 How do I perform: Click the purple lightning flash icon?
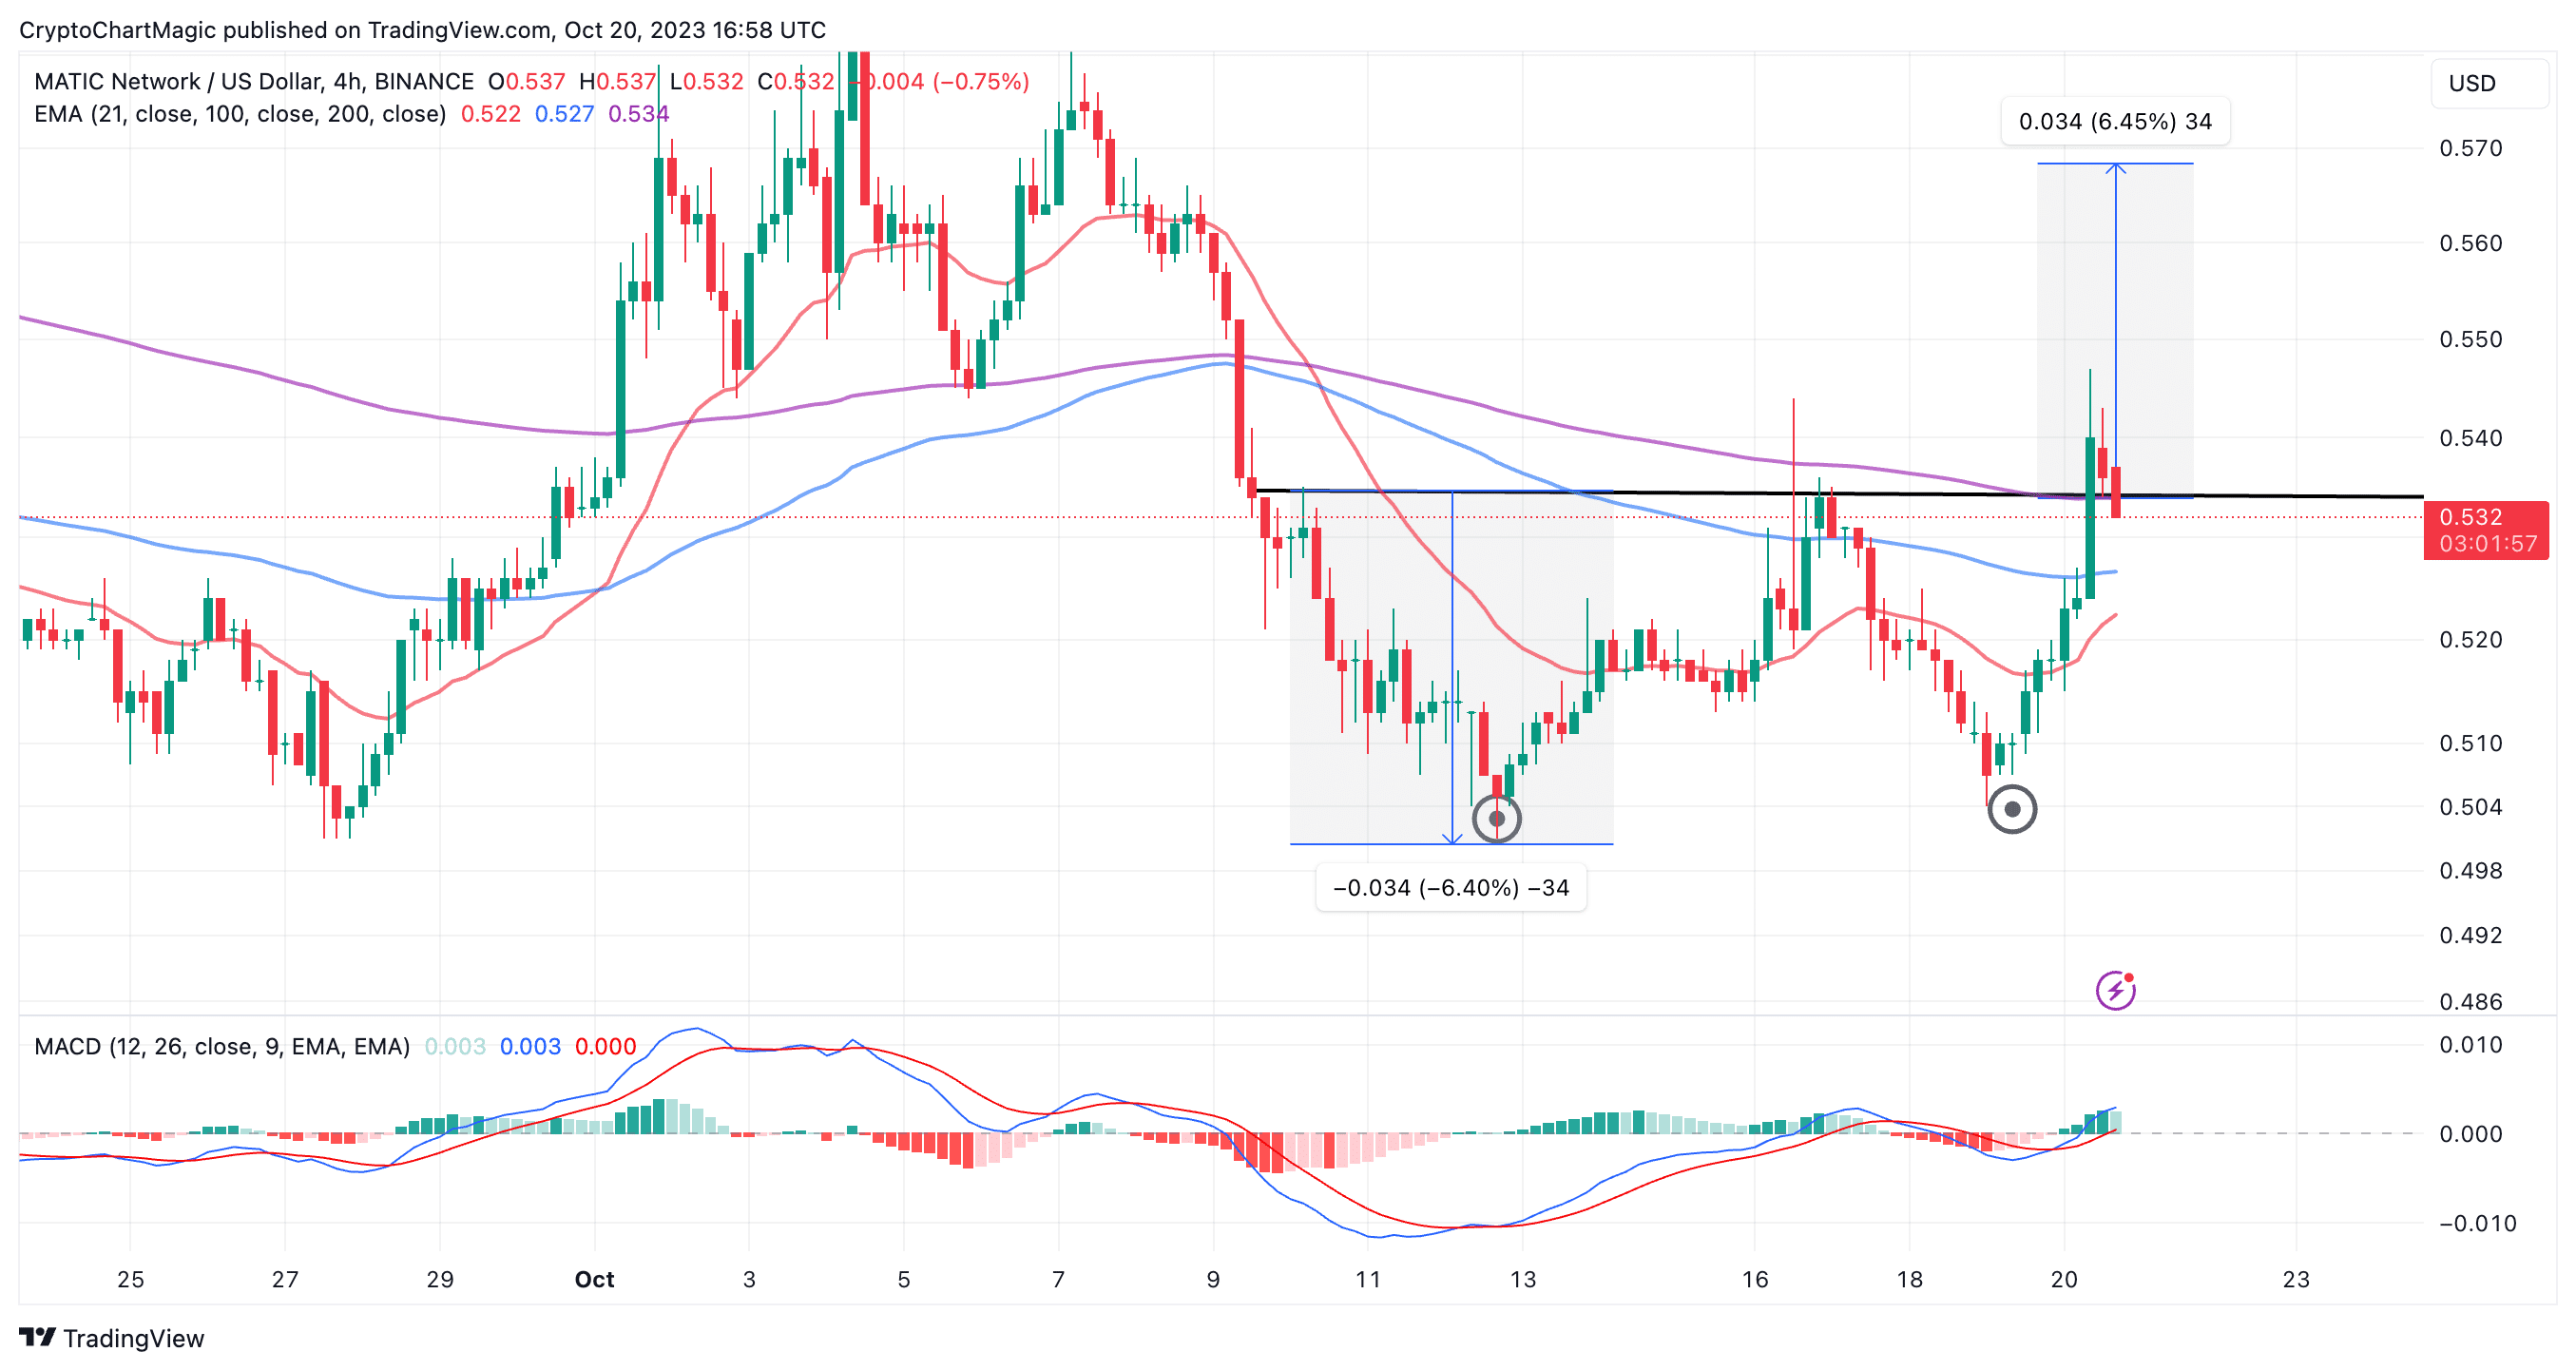2115,990
